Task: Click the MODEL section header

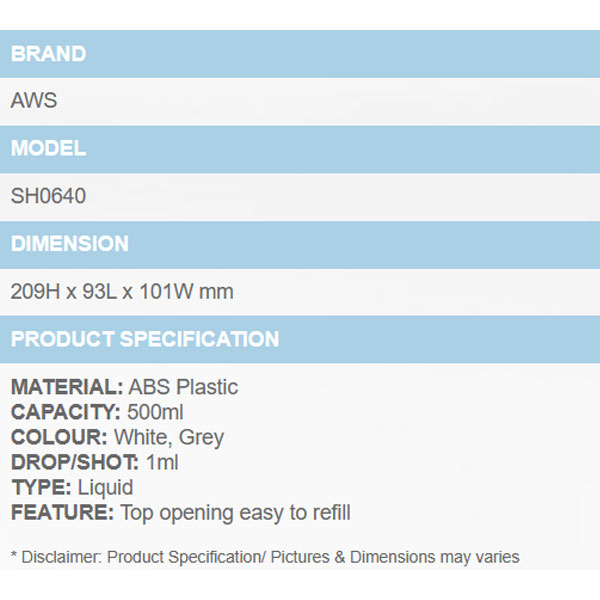Action: tap(48, 149)
